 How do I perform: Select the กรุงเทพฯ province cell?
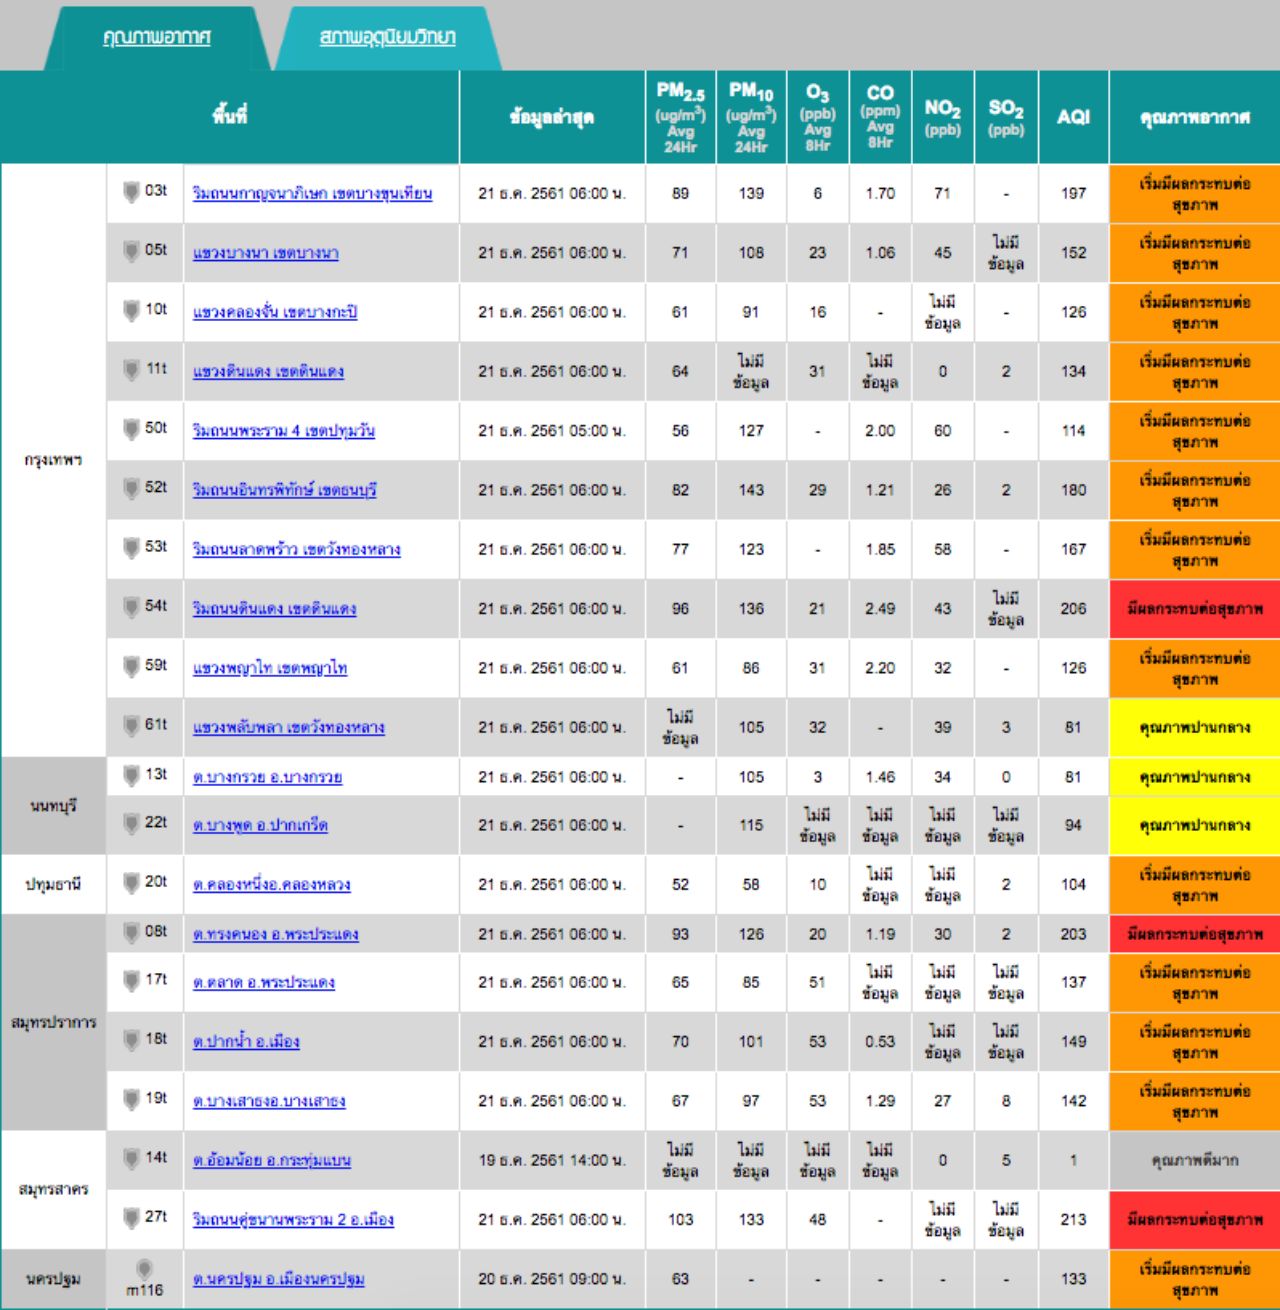[x=54, y=460]
